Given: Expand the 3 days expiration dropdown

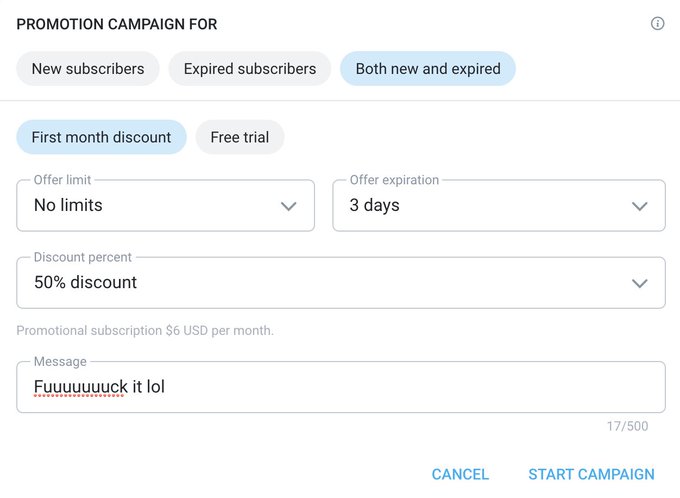Looking at the screenshot, I should click(x=499, y=205).
